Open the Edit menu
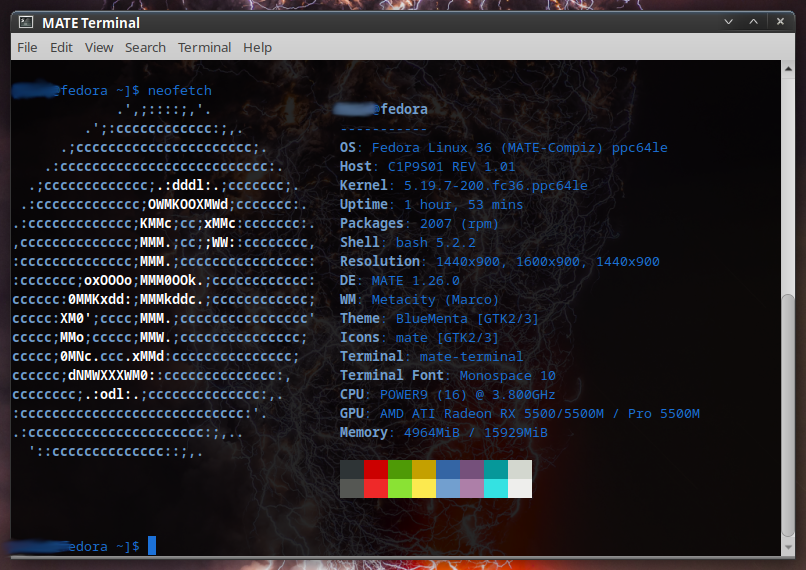The image size is (806, 570). [x=61, y=47]
